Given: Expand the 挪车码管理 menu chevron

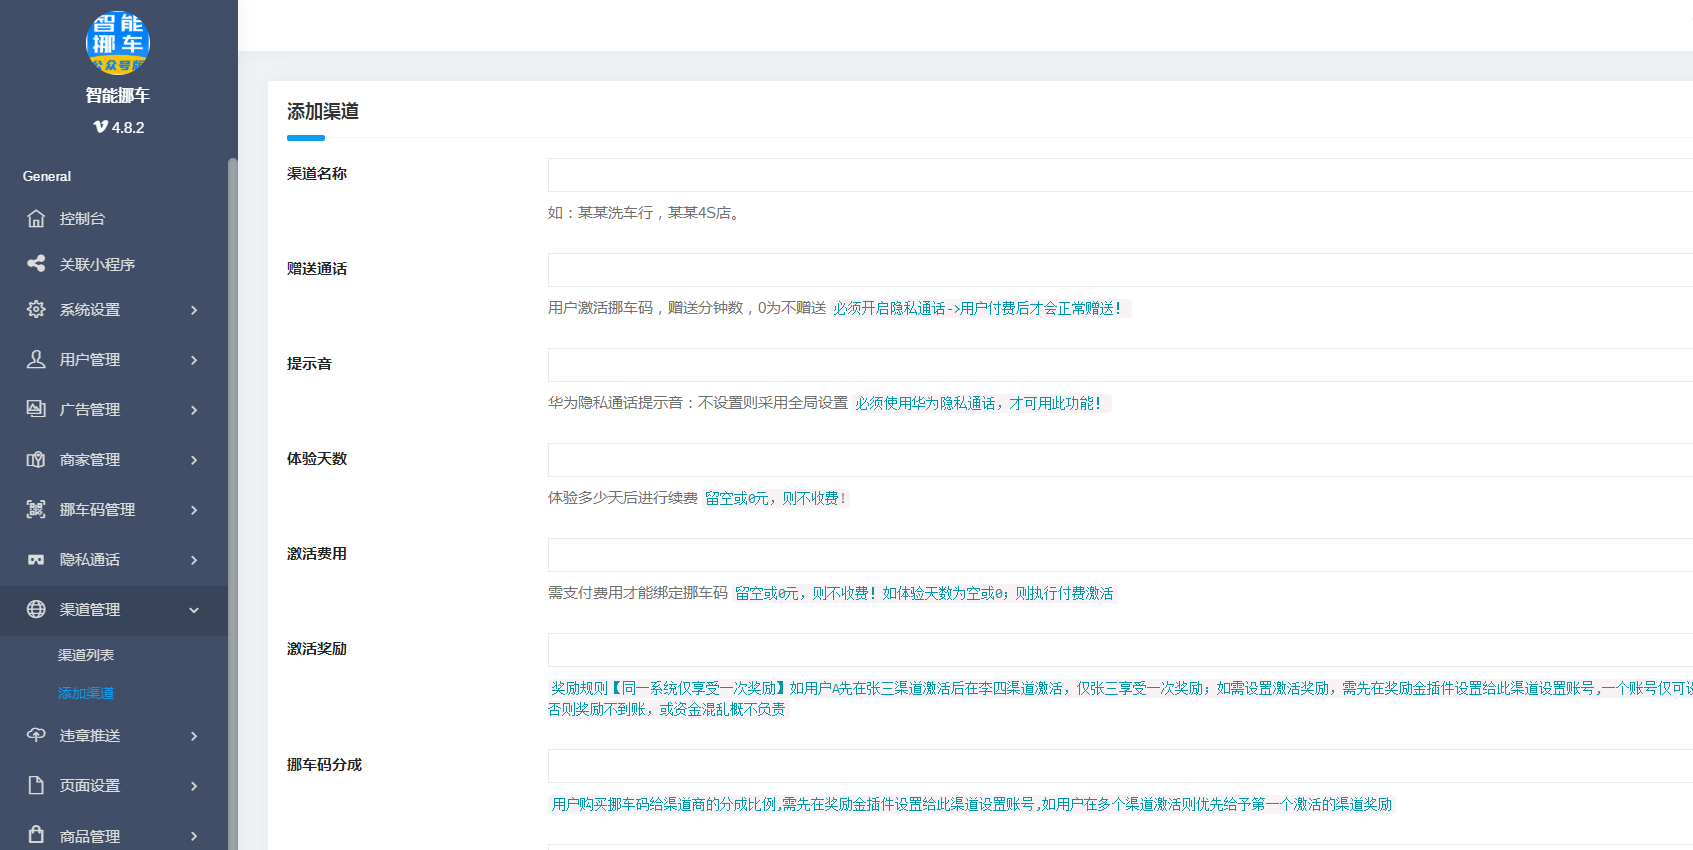Looking at the screenshot, I should (194, 510).
